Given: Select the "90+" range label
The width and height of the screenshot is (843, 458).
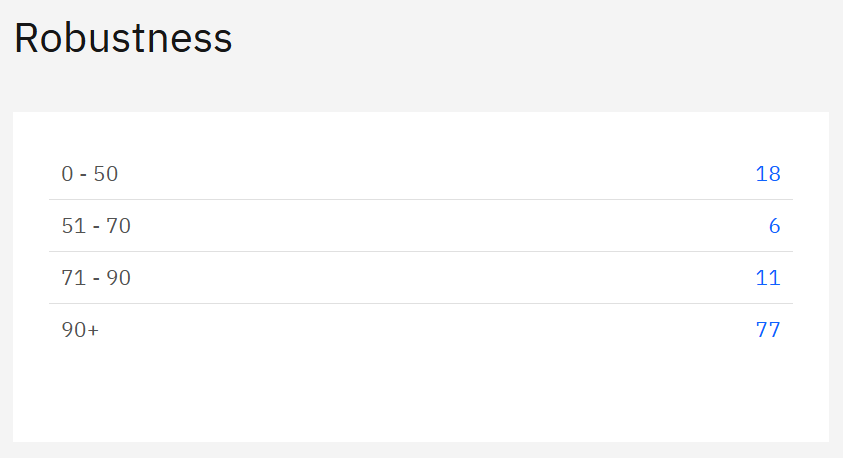Looking at the screenshot, I should 80,330.
